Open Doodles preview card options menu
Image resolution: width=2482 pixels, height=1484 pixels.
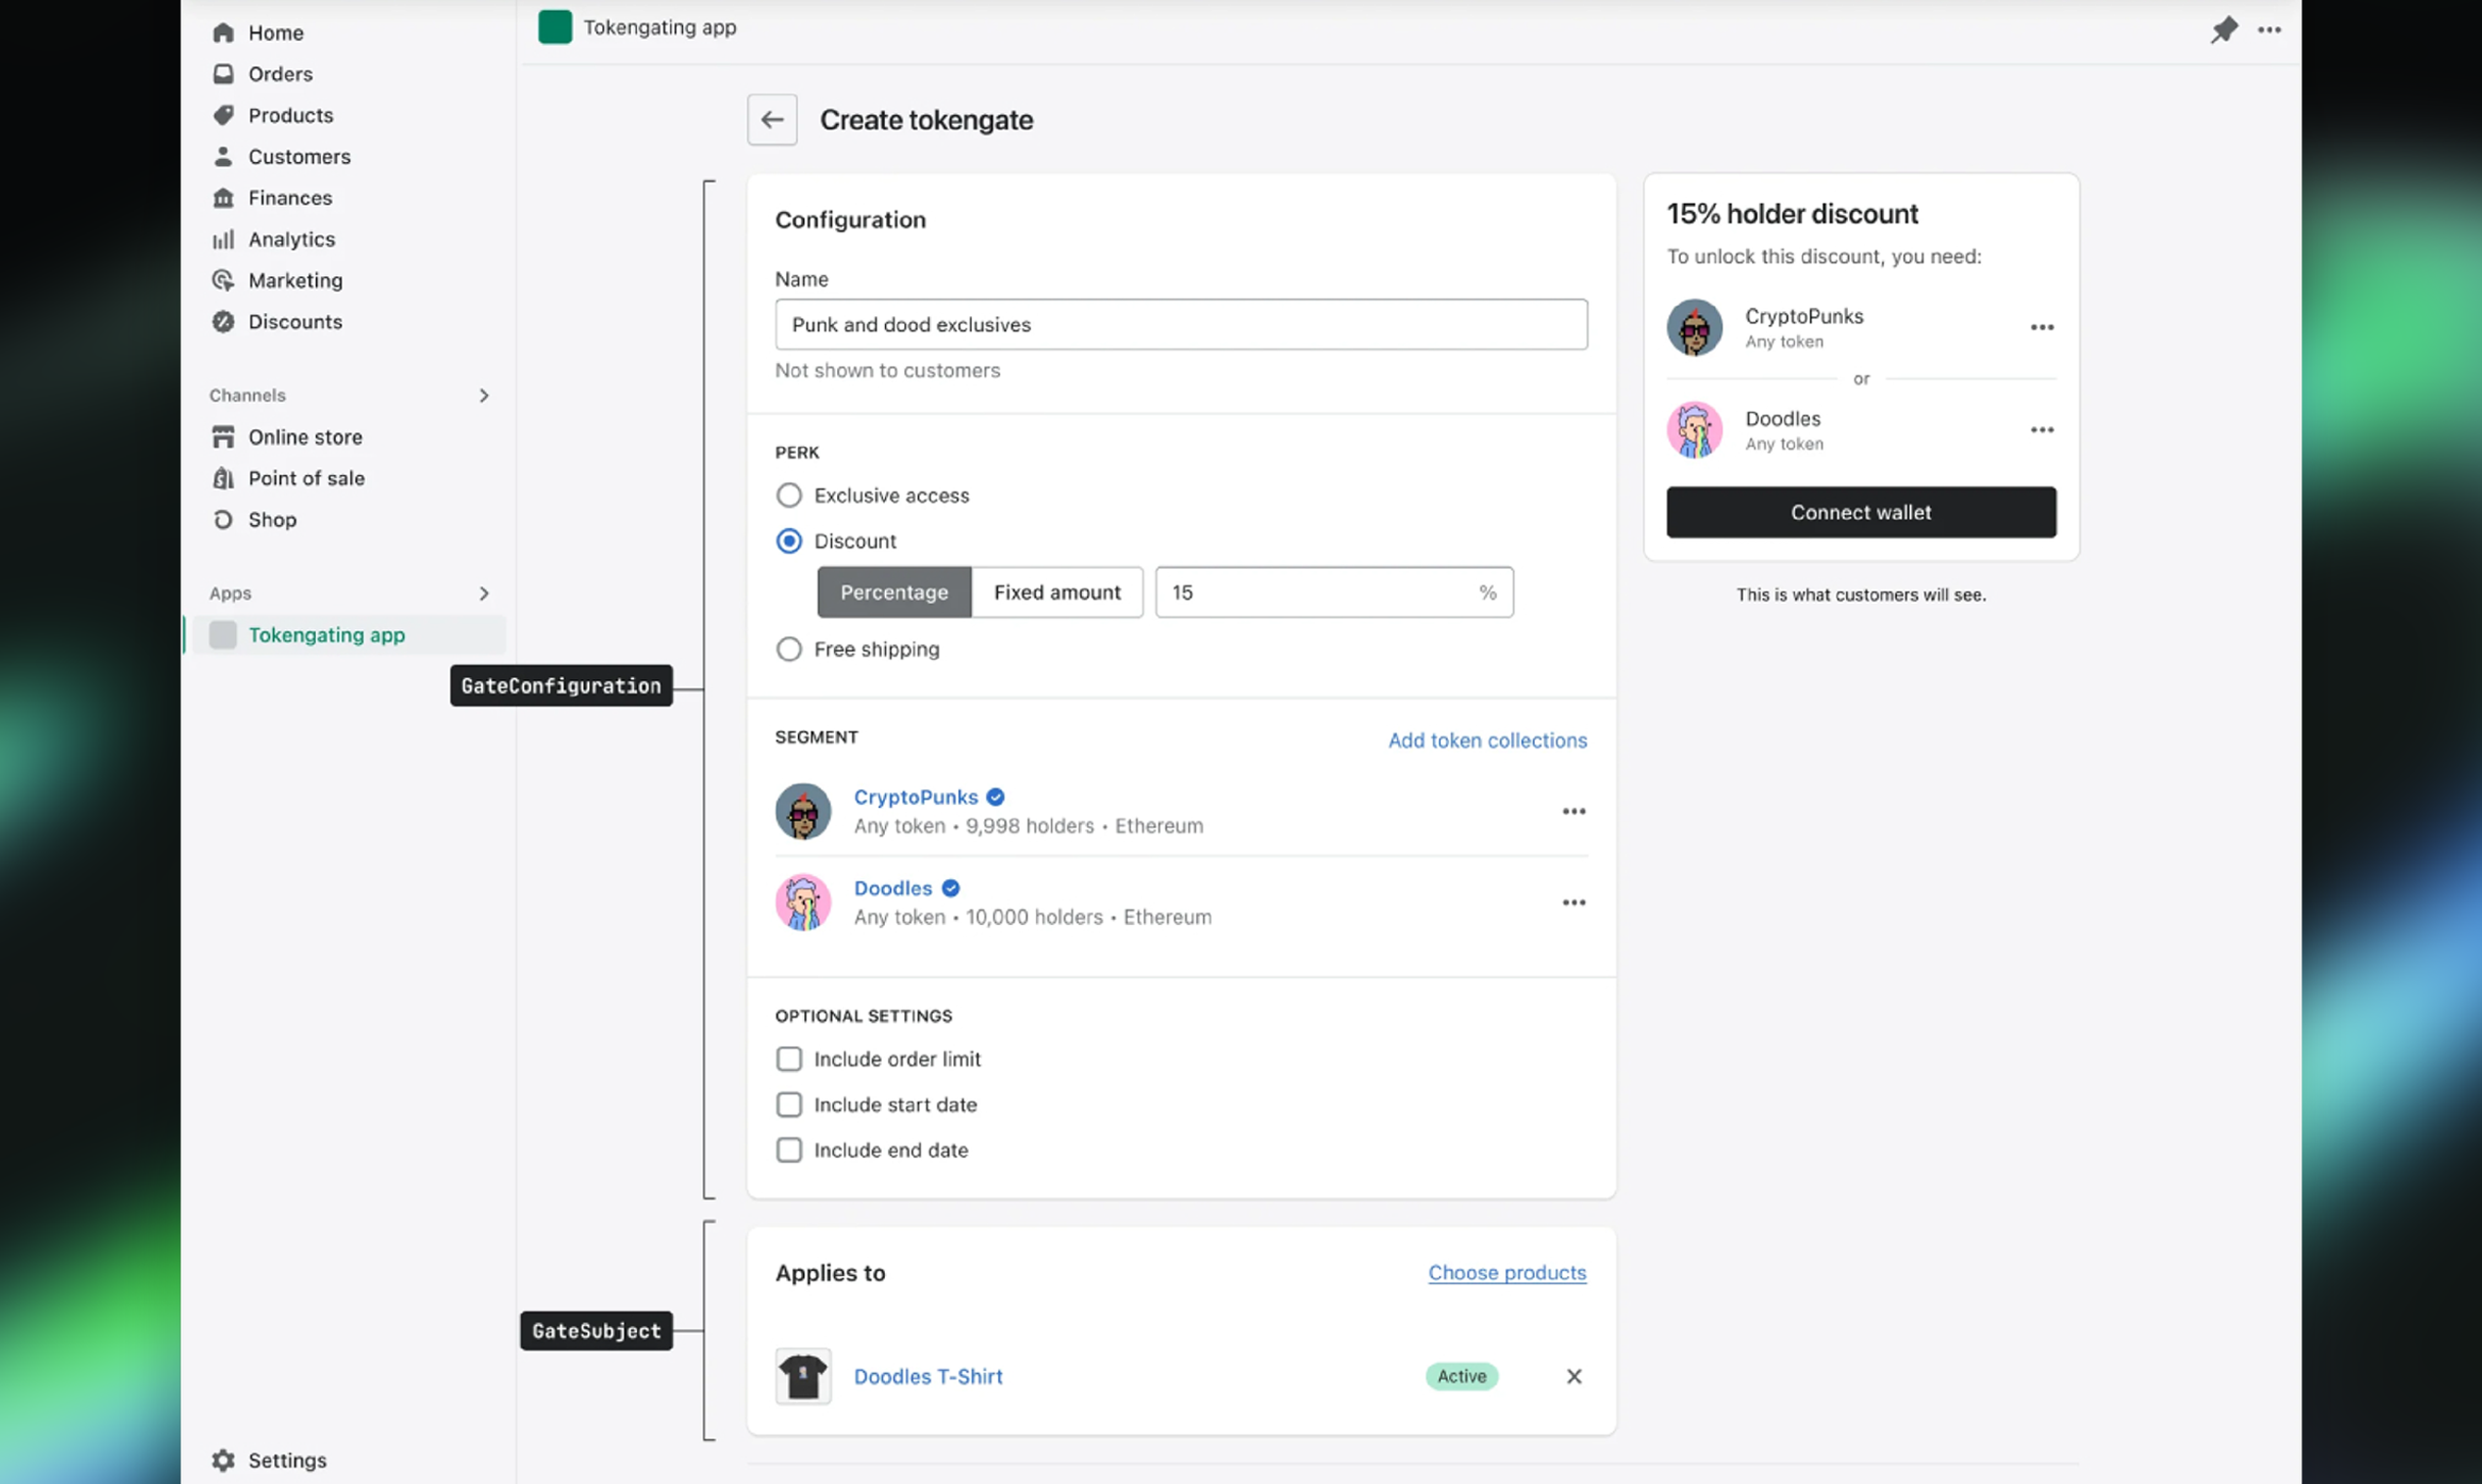[2042, 430]
